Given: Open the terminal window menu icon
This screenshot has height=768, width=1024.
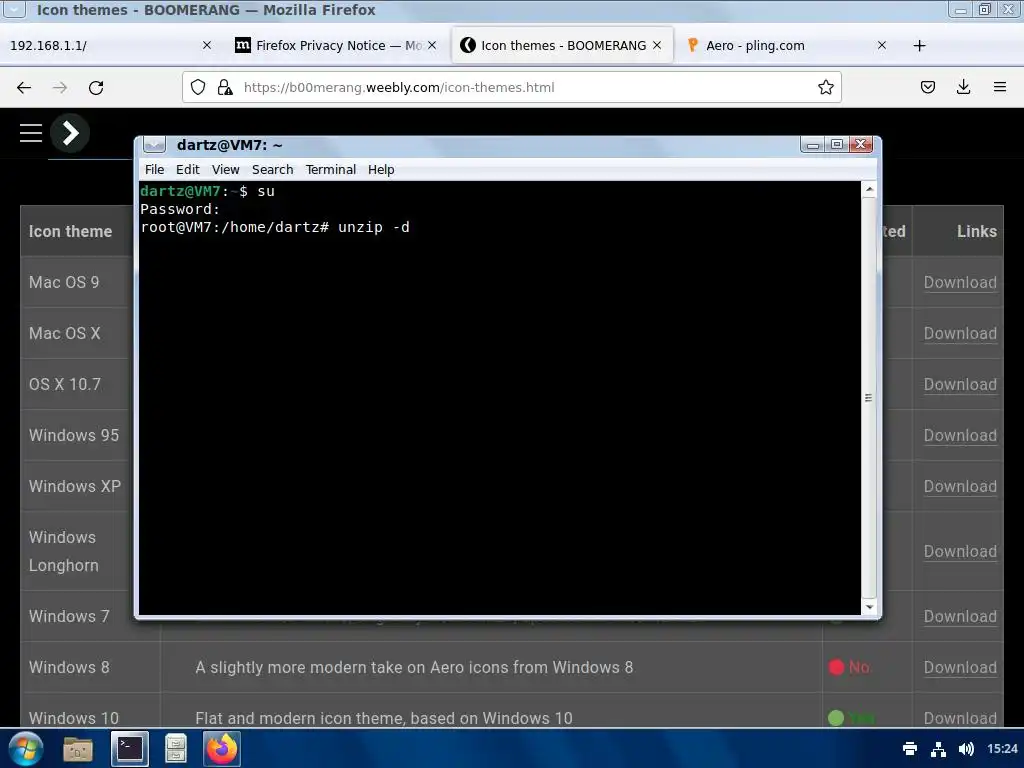Looking at the screenshot, I should point(154,144).
